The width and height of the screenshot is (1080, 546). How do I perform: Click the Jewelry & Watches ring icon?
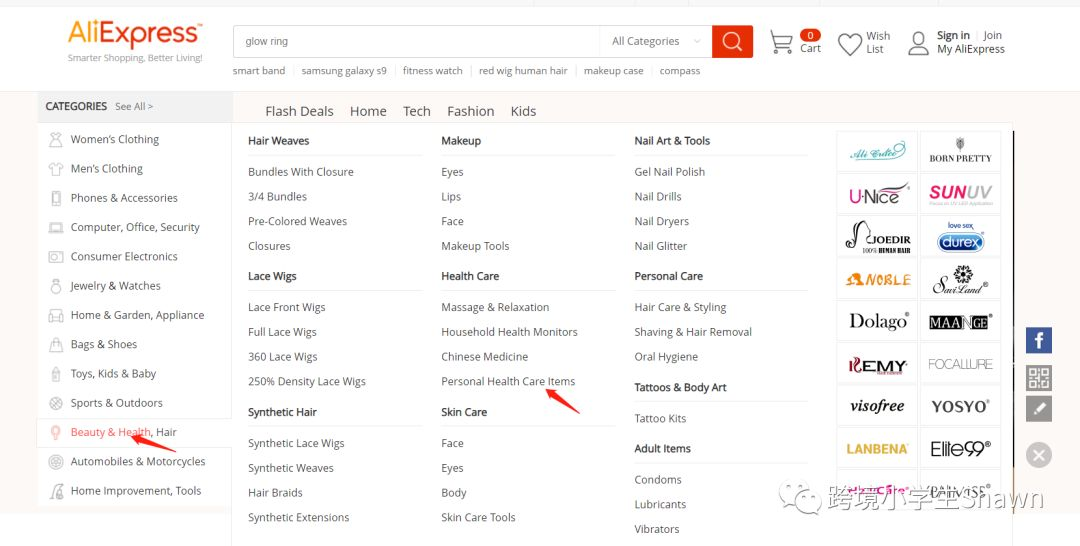[56, 286]
